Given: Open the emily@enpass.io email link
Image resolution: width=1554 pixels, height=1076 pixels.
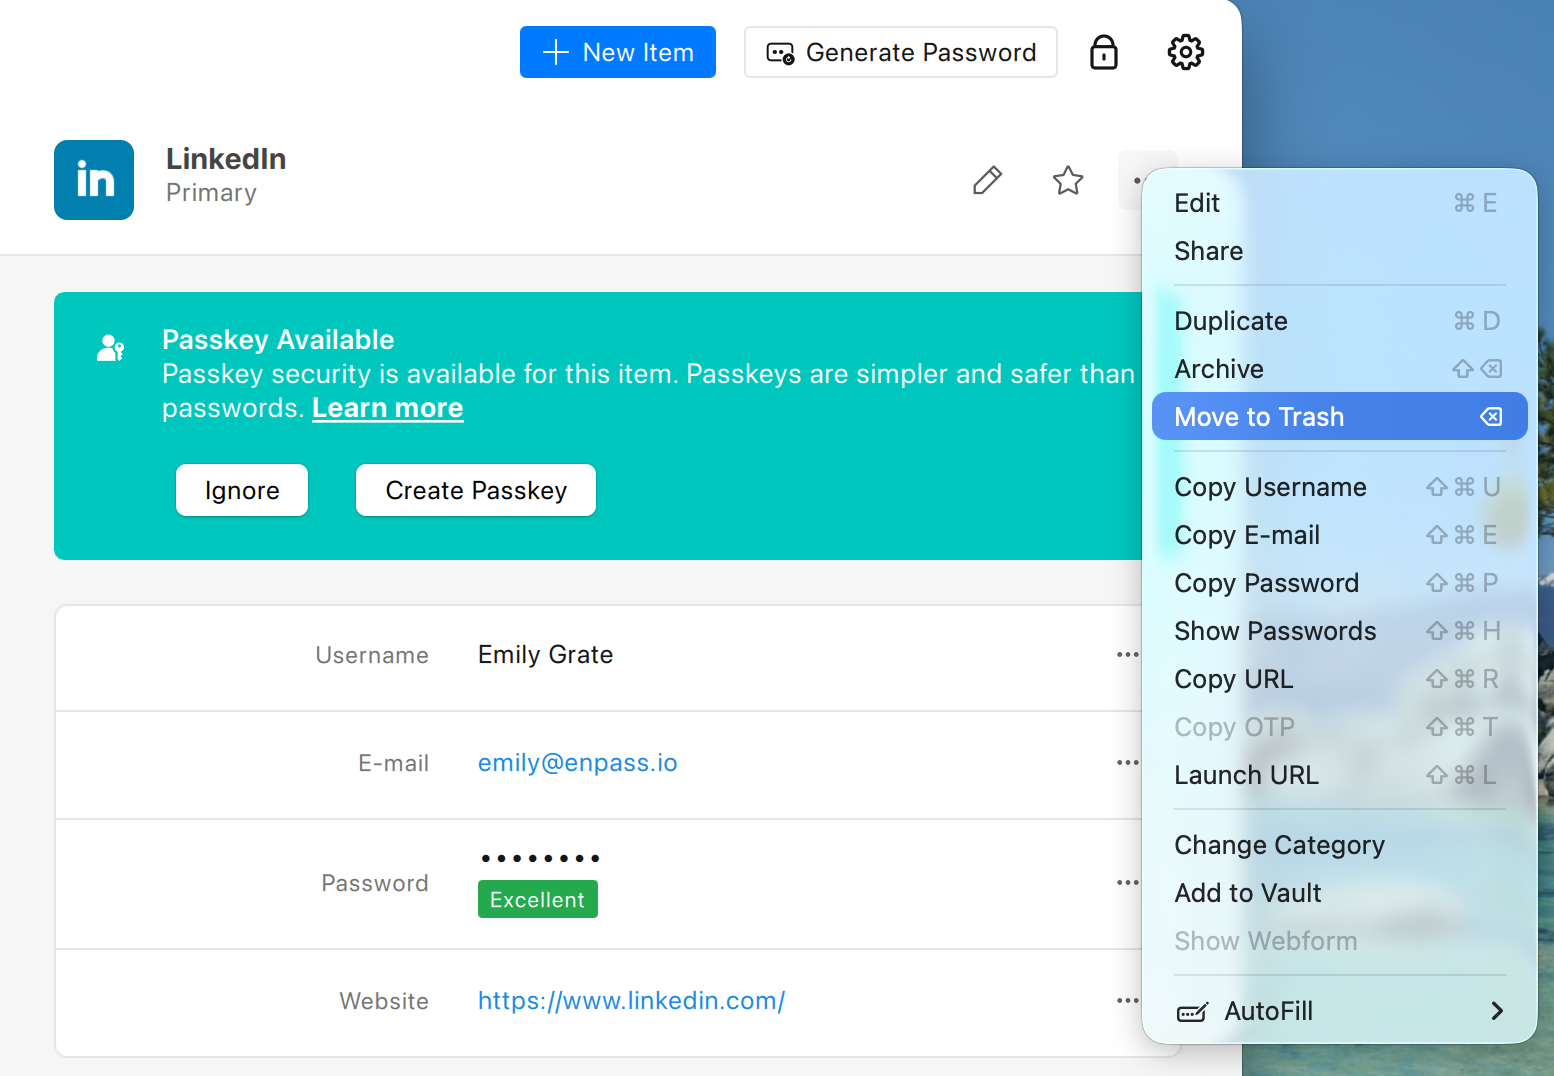Looking at the screenshot, I should [578, 763].
